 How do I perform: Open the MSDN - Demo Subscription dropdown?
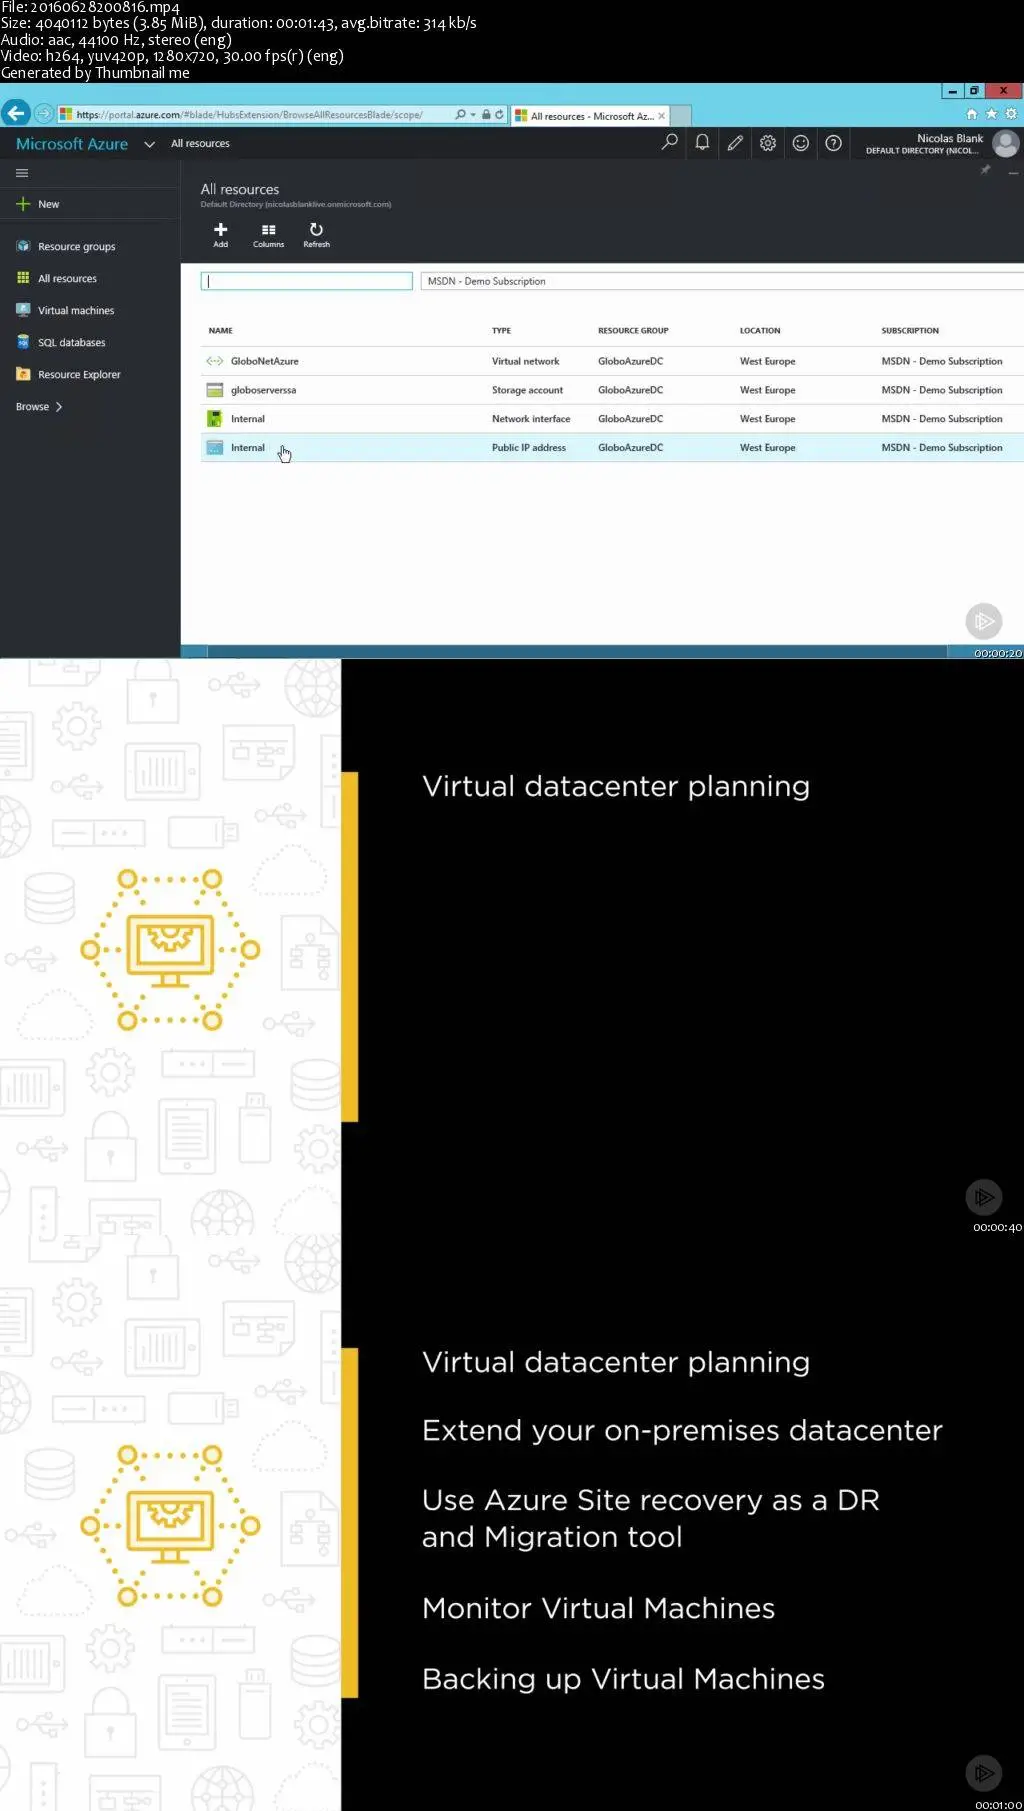click(722, 281)
